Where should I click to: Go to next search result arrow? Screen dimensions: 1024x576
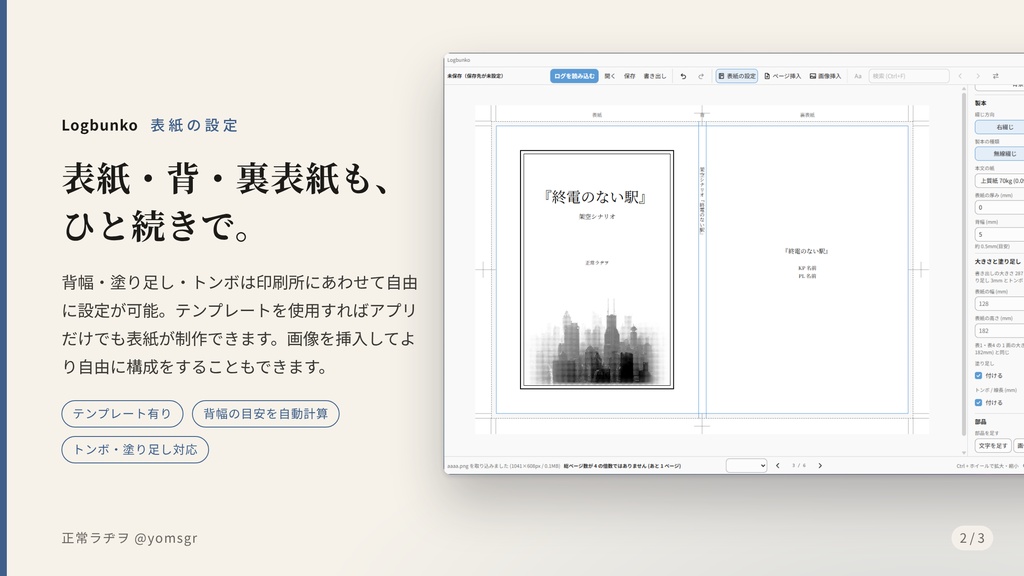click(x=978, y=76)
